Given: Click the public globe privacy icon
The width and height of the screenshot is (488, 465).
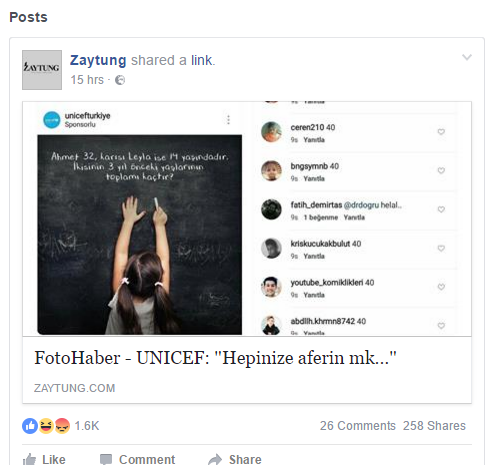Looking at the screenshot, I should pyautogui.click(x=120, y=80).
